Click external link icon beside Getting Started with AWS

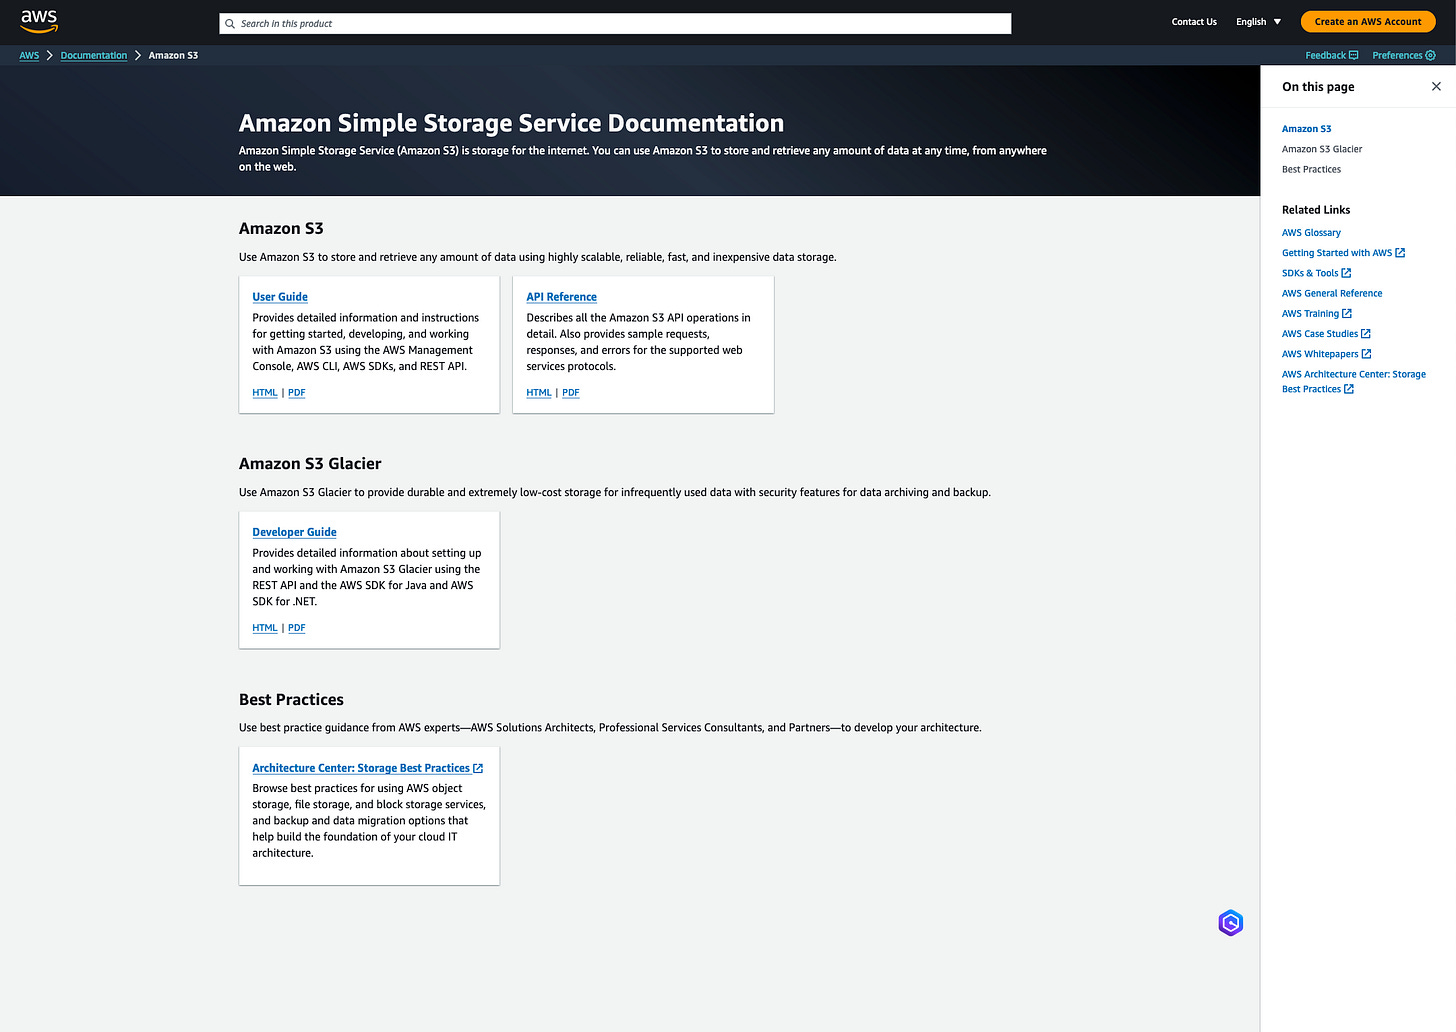(x=1400, y=253)
